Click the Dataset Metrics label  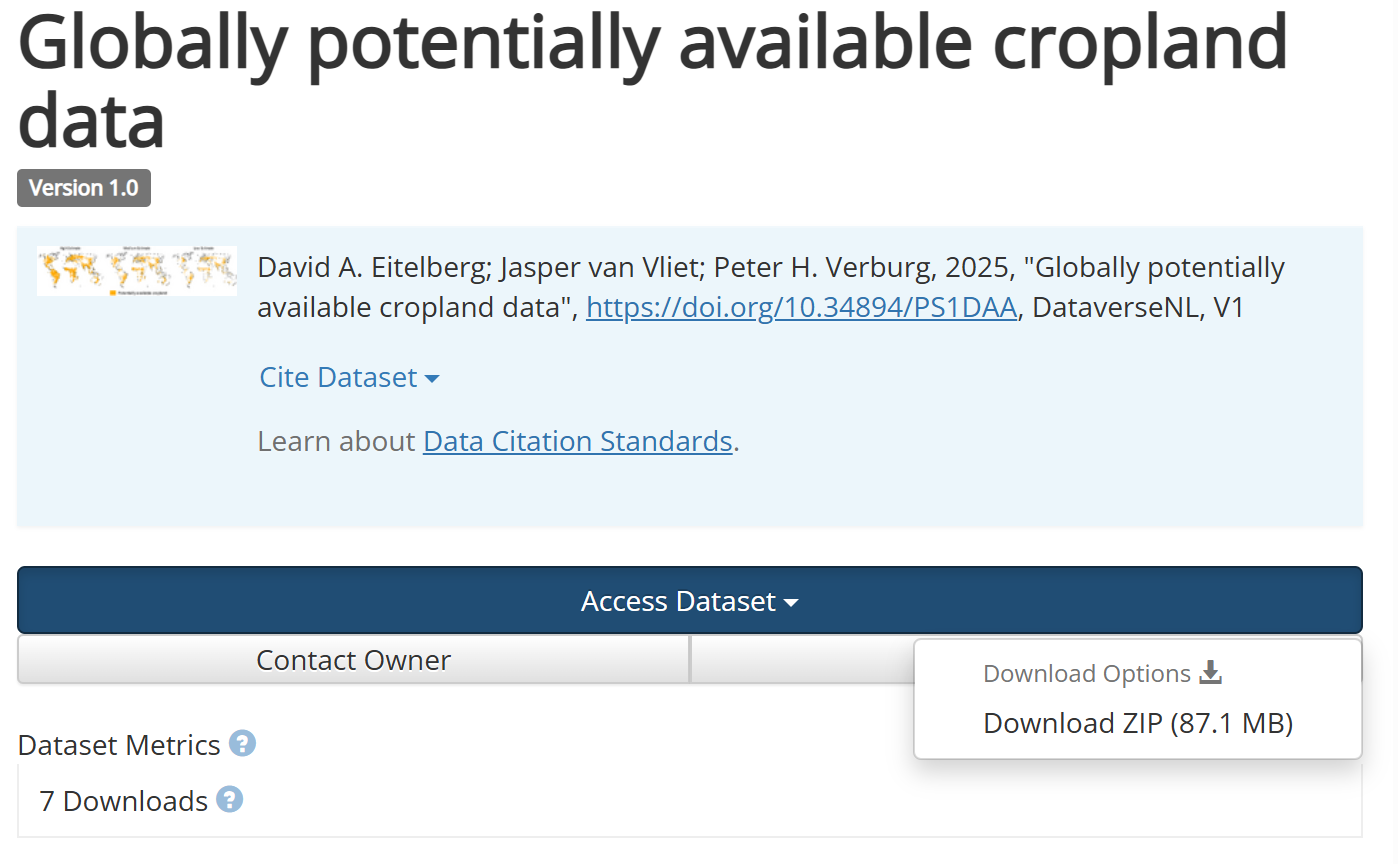(x=119, y=745)
